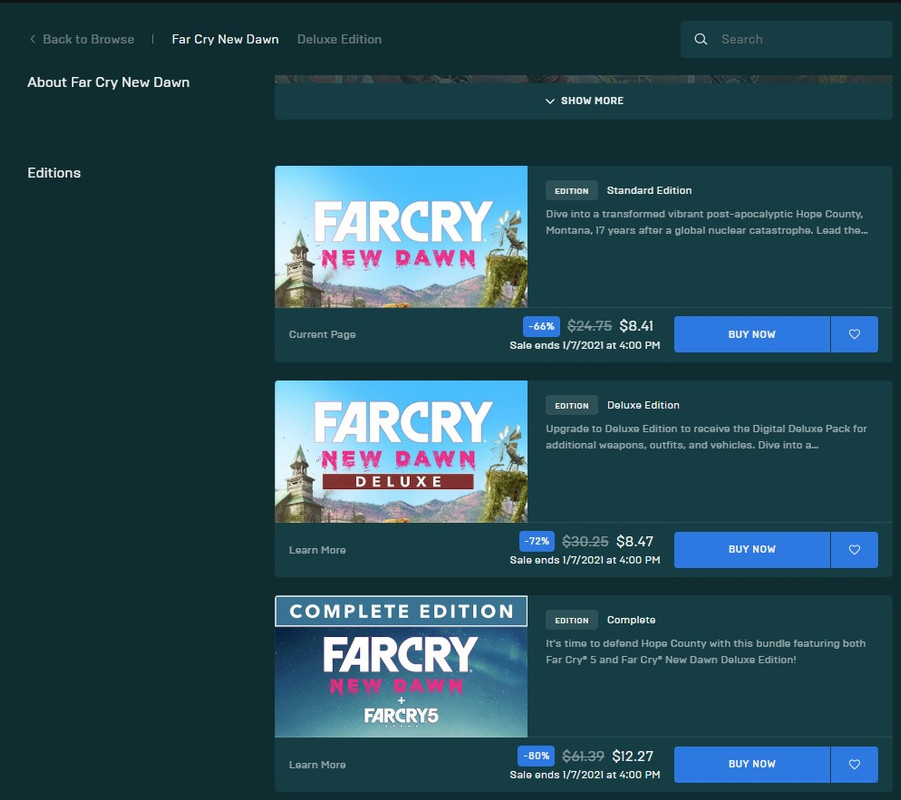
Task: Click the -66% discount badge
Action: click(x=541, y=326)
